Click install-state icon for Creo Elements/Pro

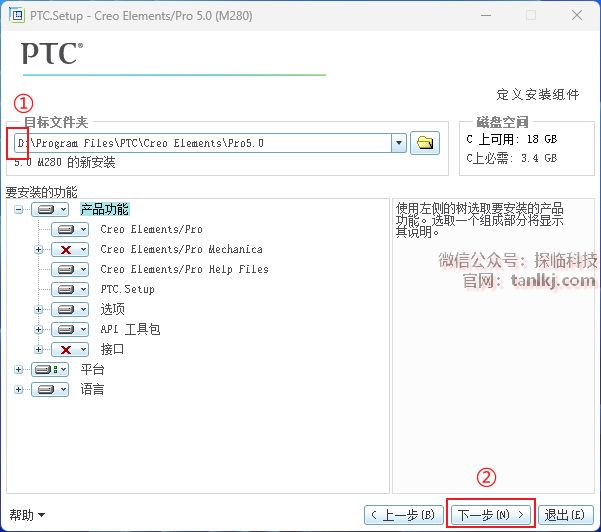pos(70,229)
